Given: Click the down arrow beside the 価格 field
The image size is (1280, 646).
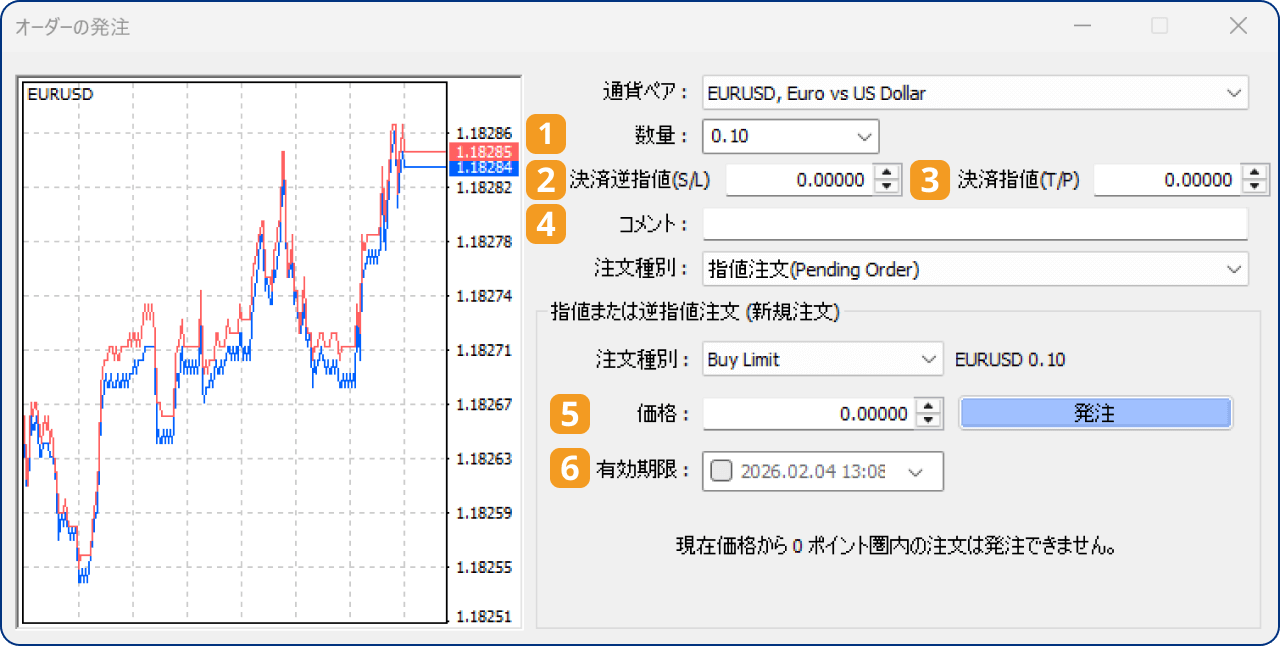Looking at the screenshot, I should 930,418.
